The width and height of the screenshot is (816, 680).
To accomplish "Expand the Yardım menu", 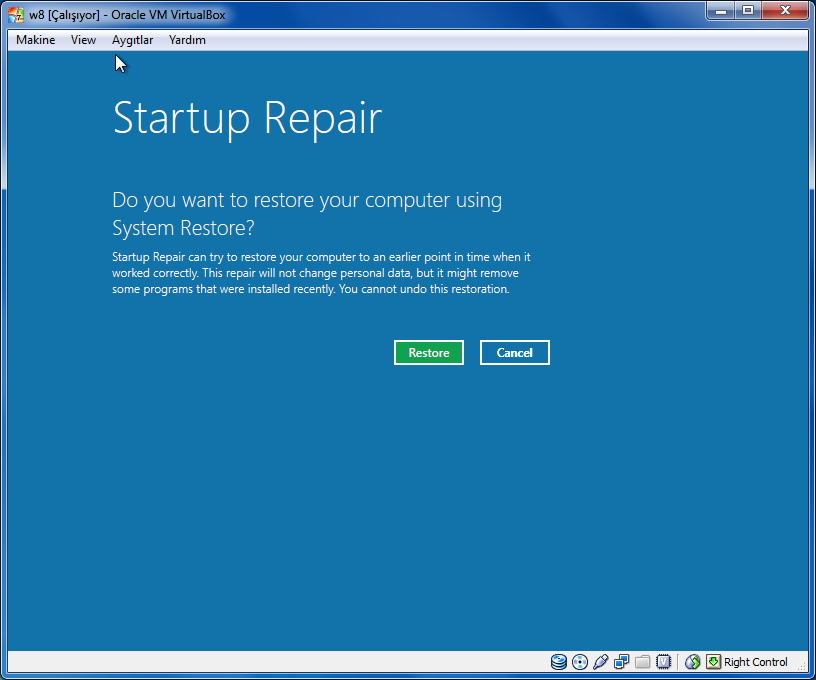I will pos(187,40).
